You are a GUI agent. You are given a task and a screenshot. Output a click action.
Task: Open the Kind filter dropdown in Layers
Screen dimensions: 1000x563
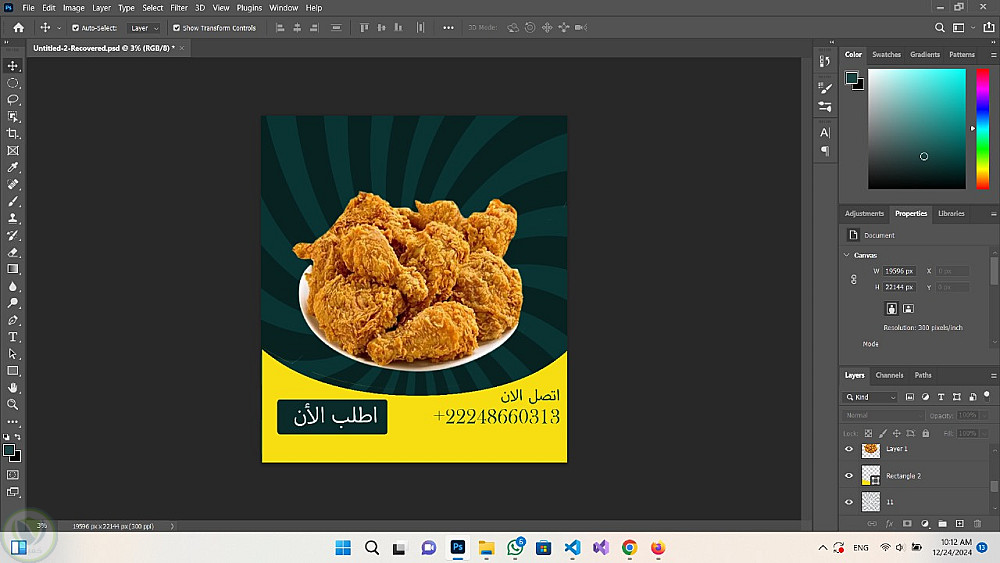point(871,397)
